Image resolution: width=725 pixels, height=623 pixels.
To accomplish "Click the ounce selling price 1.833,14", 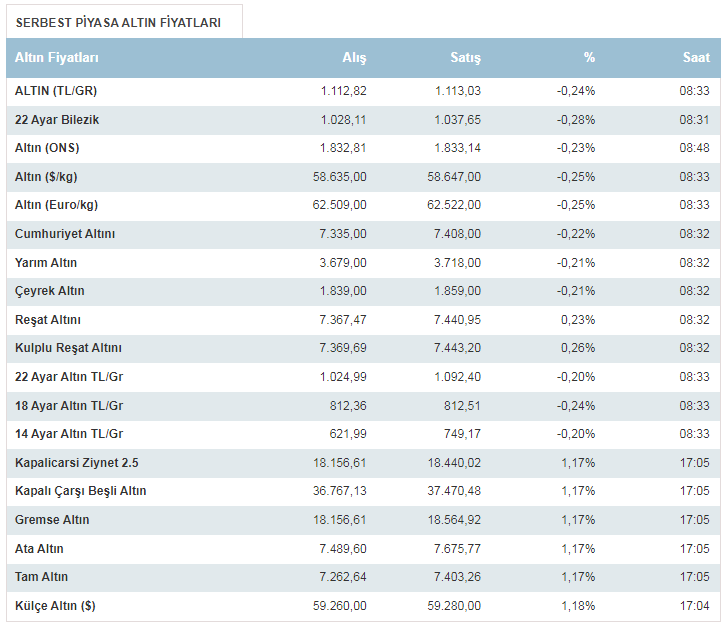I will 457,148.
